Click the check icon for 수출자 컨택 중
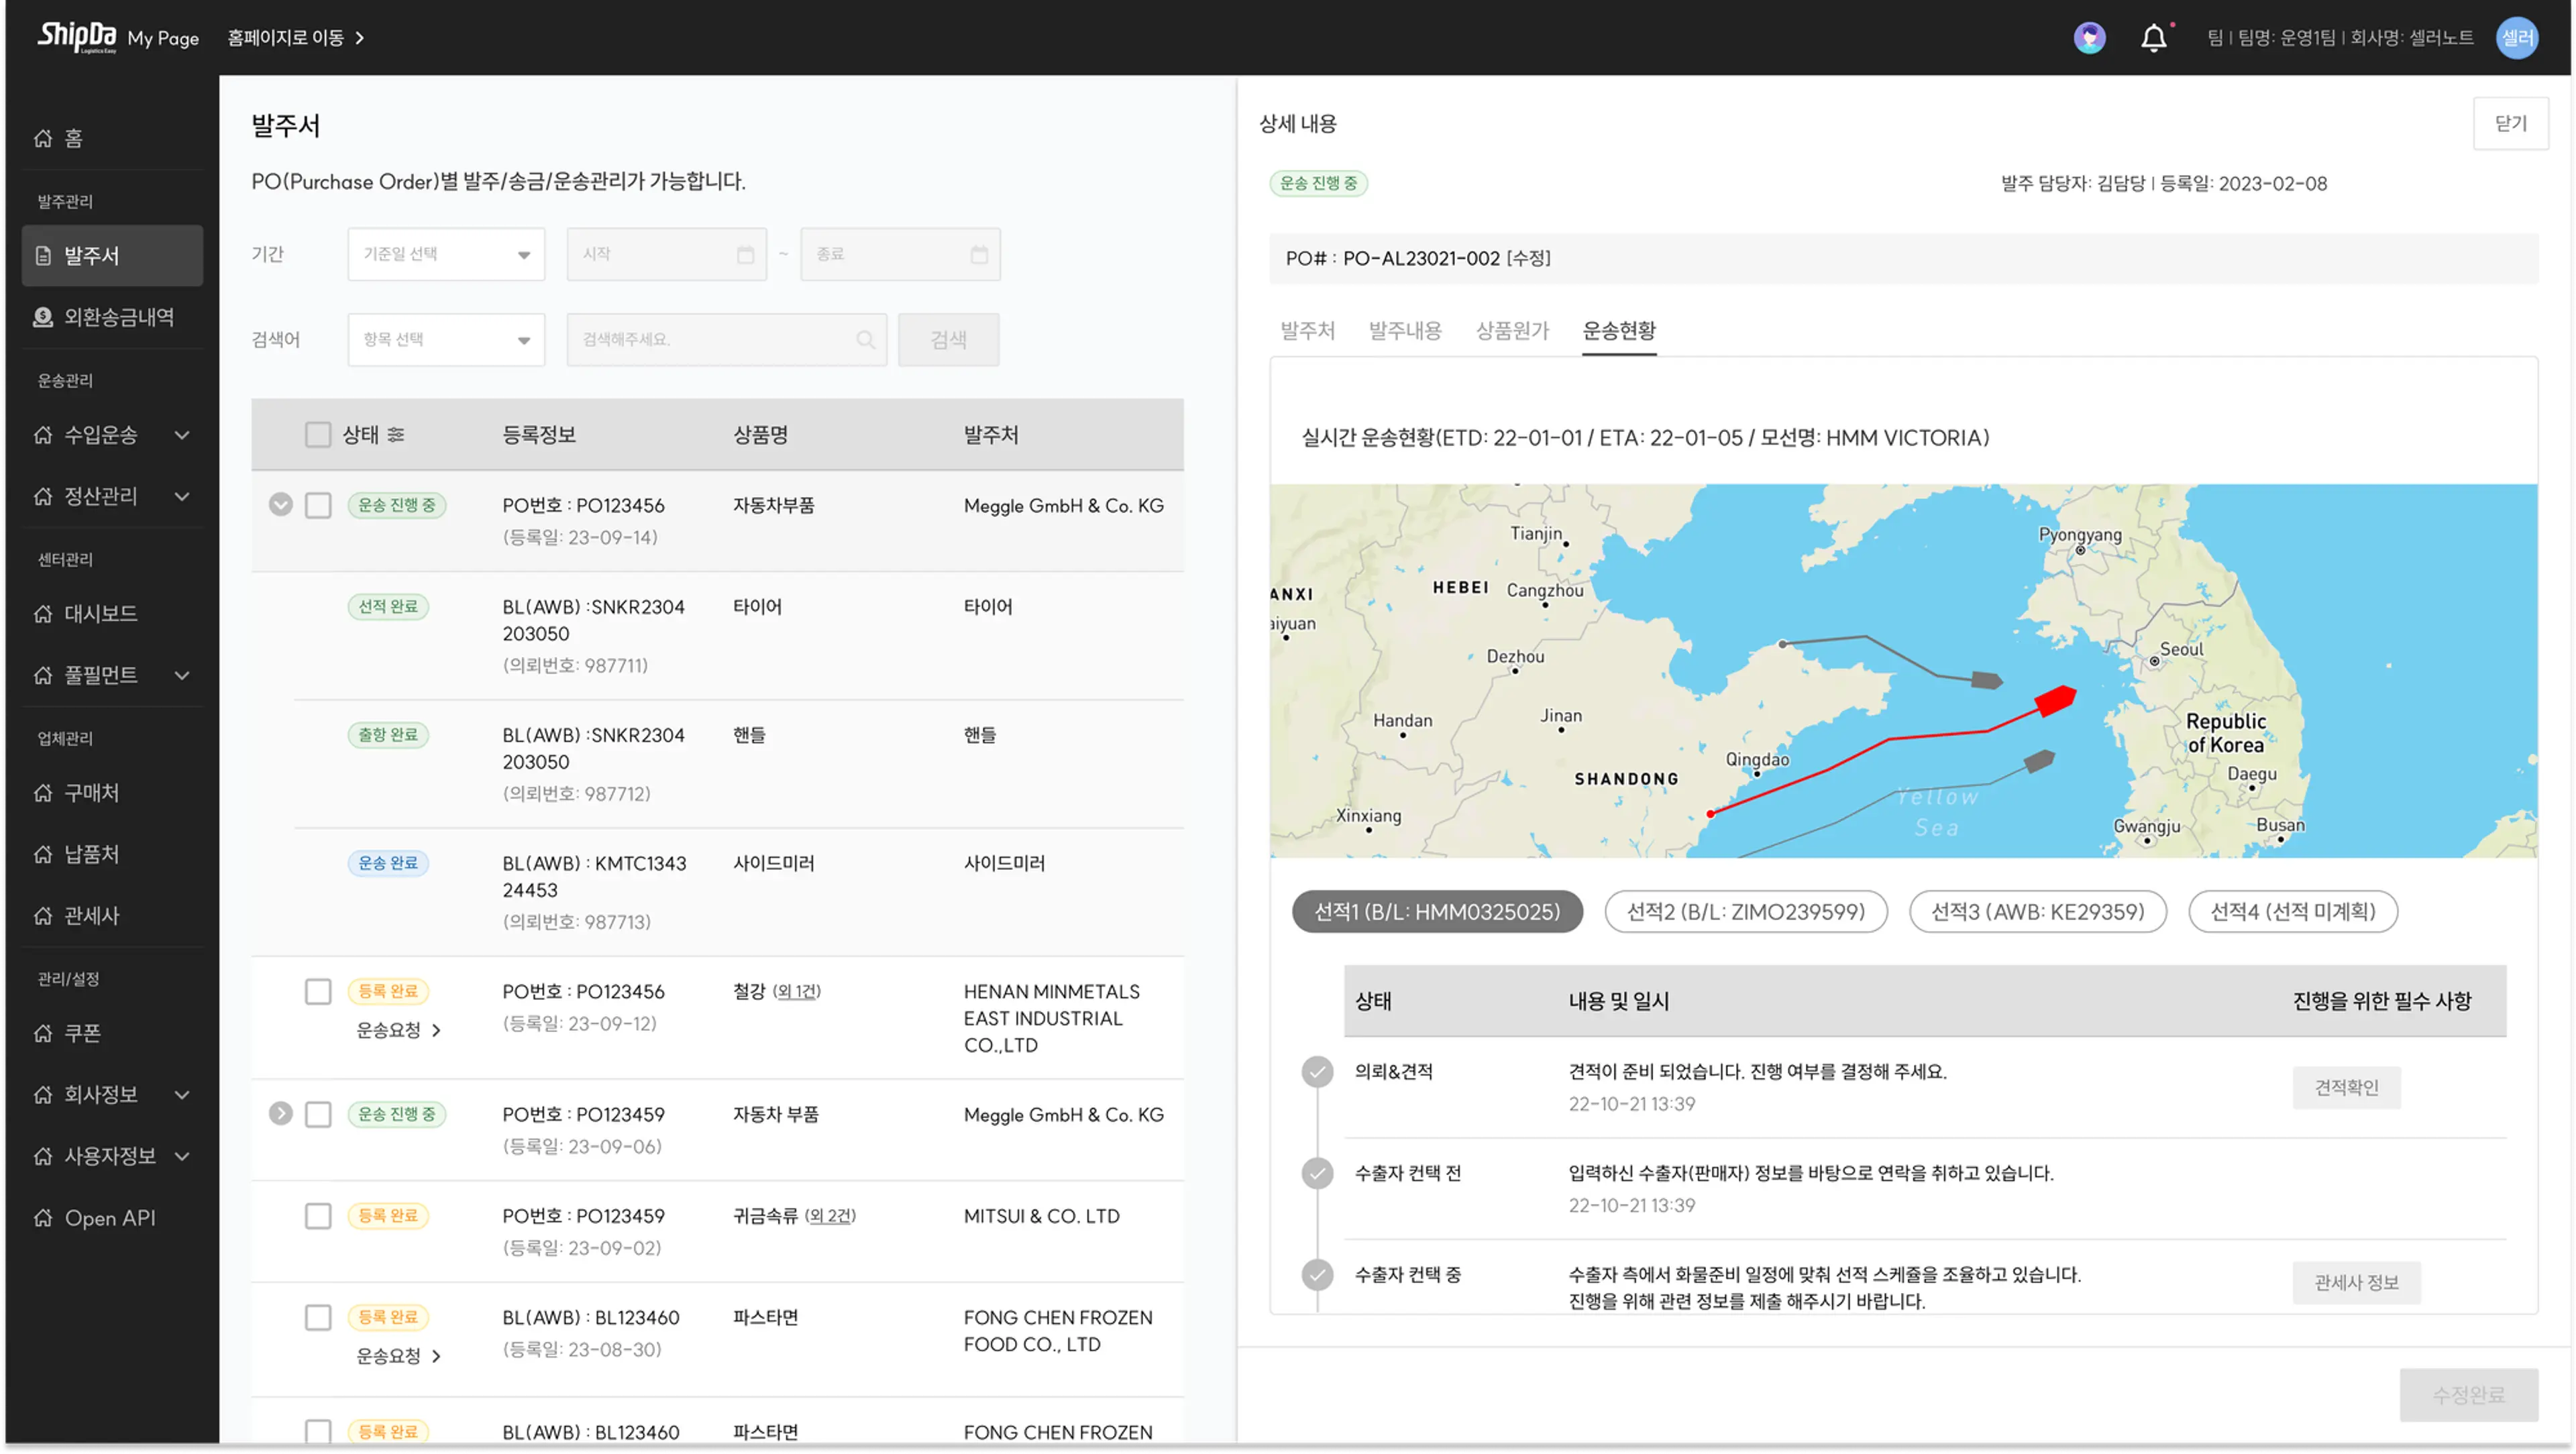2576x1454 pixels. pyautogui.click(x=1317, y=1275)
